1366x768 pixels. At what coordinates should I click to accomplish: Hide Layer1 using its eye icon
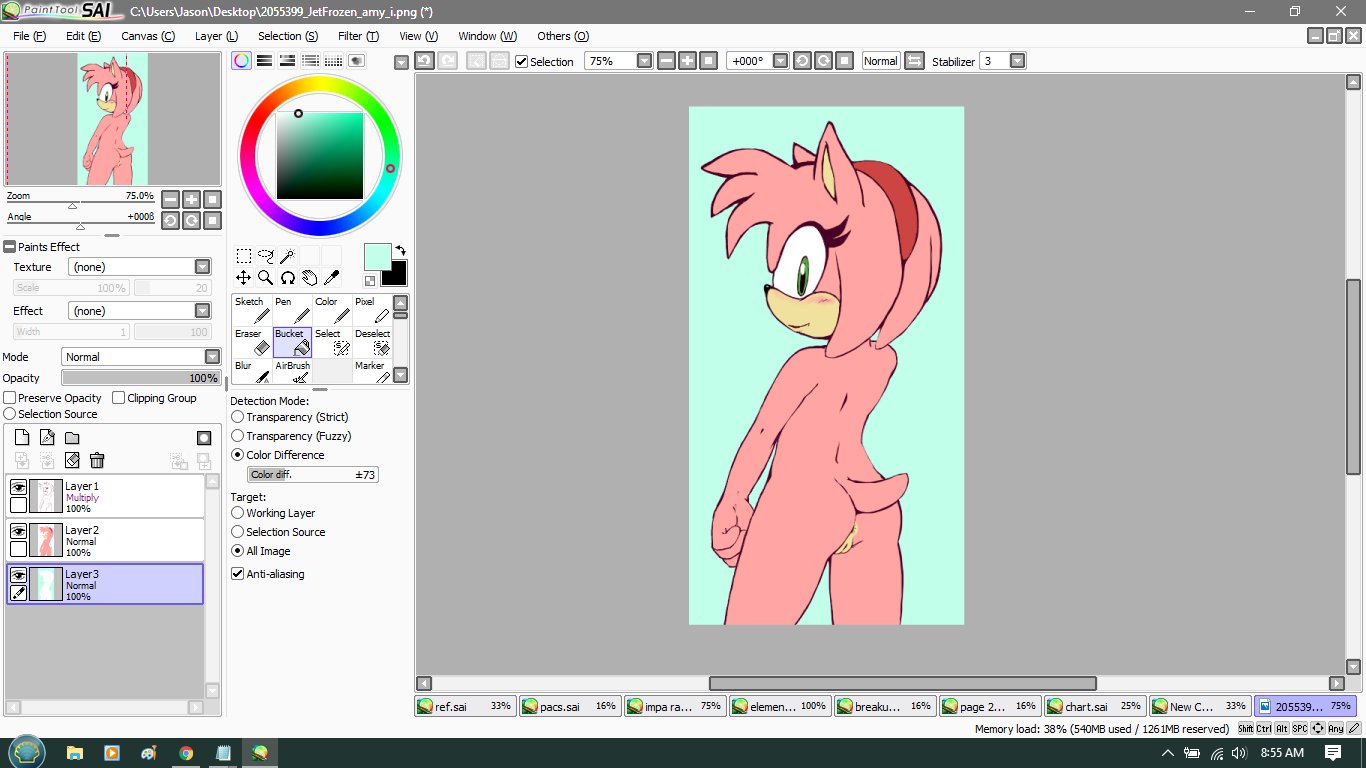point(18,487)
